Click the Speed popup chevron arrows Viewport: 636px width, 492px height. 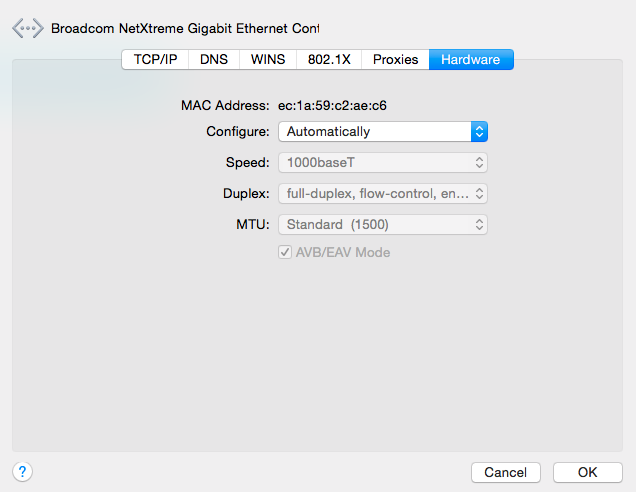click(x=479, y=163)
